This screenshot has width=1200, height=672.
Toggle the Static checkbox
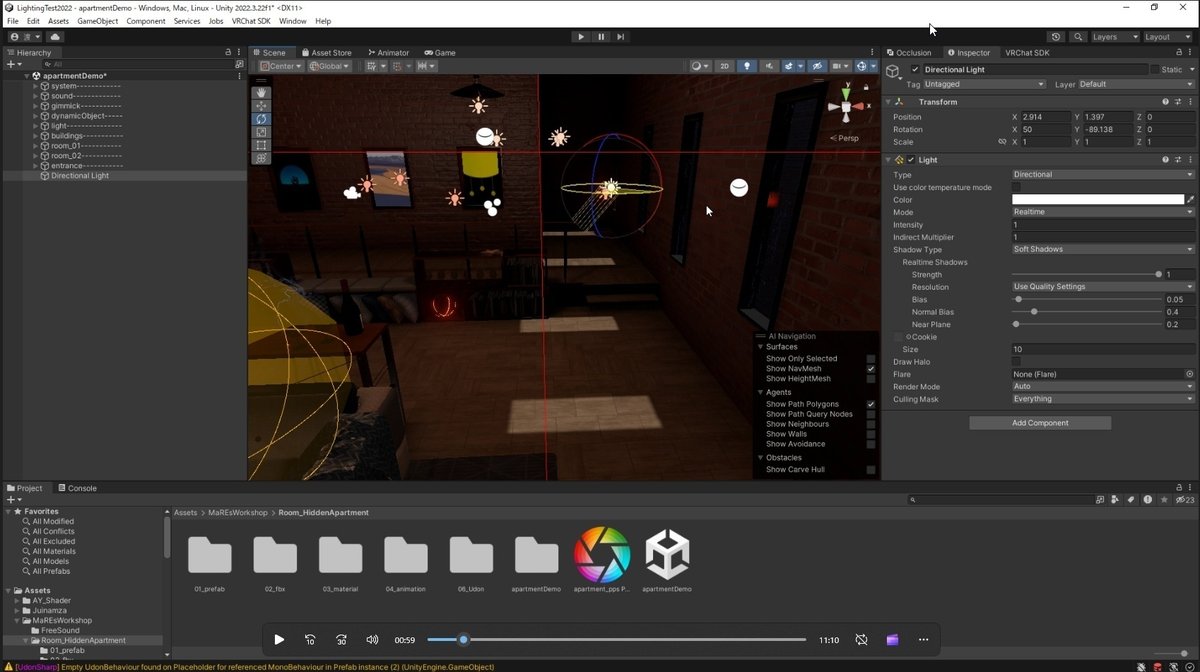coord(1154,69)
